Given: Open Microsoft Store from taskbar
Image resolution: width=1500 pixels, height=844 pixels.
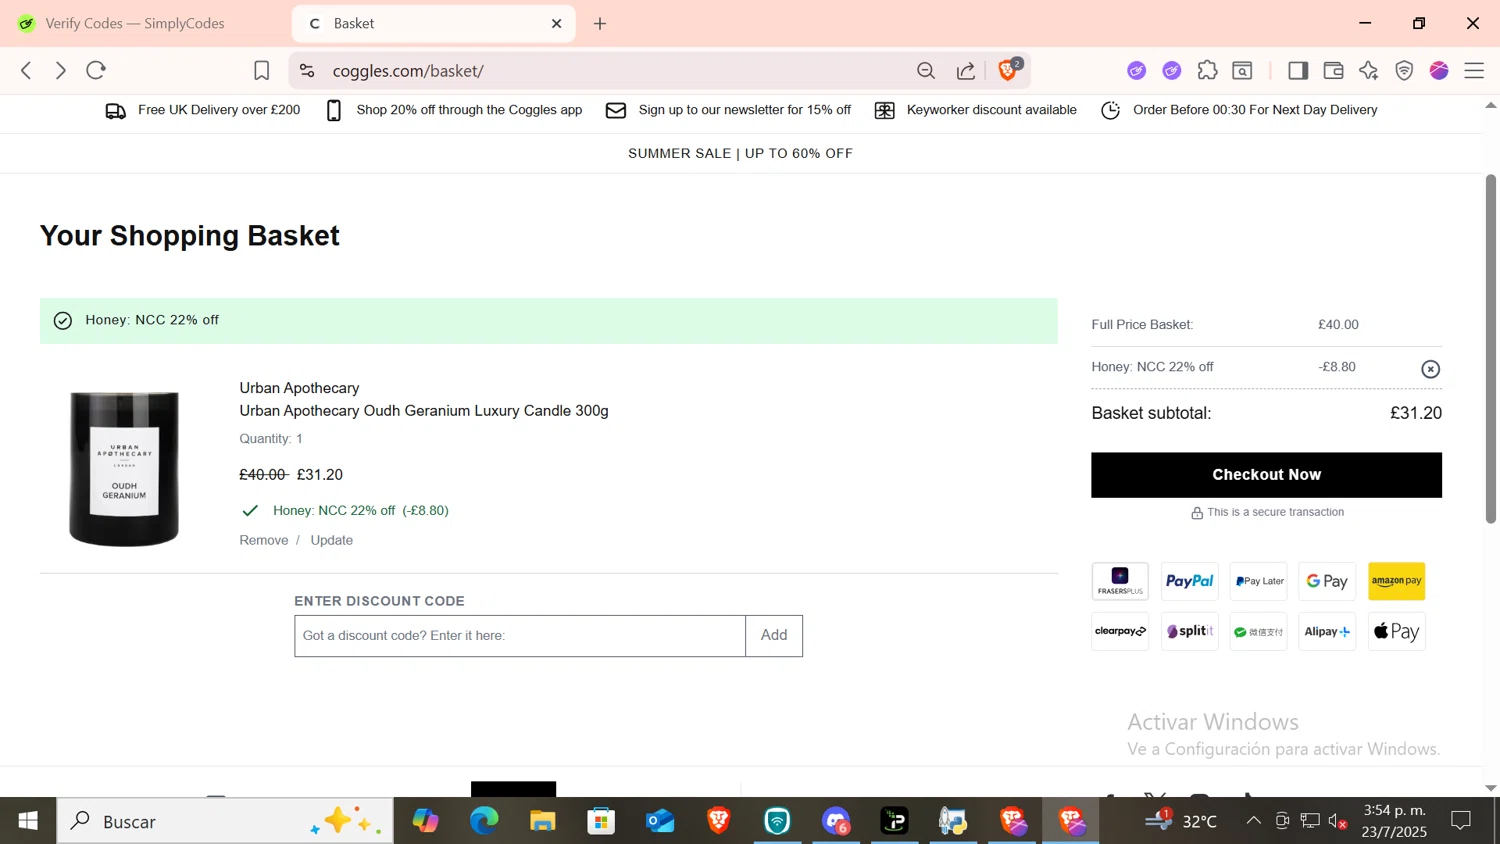Looking at the screenshot, I should coord(601,821).
